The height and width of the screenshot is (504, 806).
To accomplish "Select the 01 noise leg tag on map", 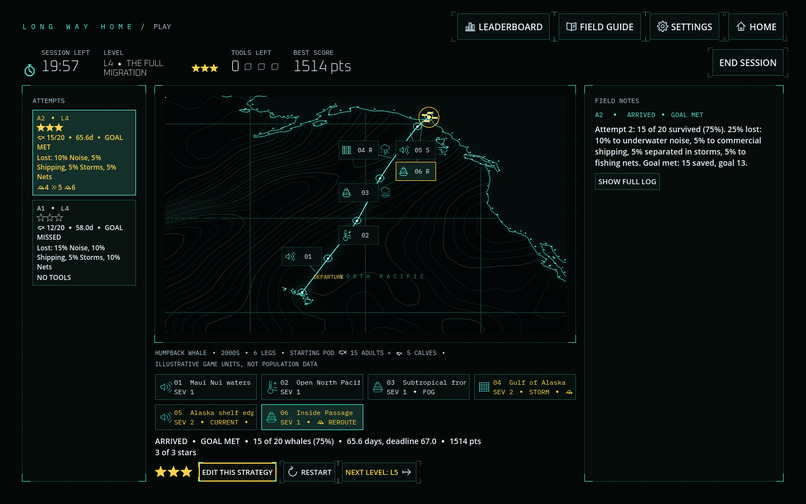I will click(x=301, y=256).
